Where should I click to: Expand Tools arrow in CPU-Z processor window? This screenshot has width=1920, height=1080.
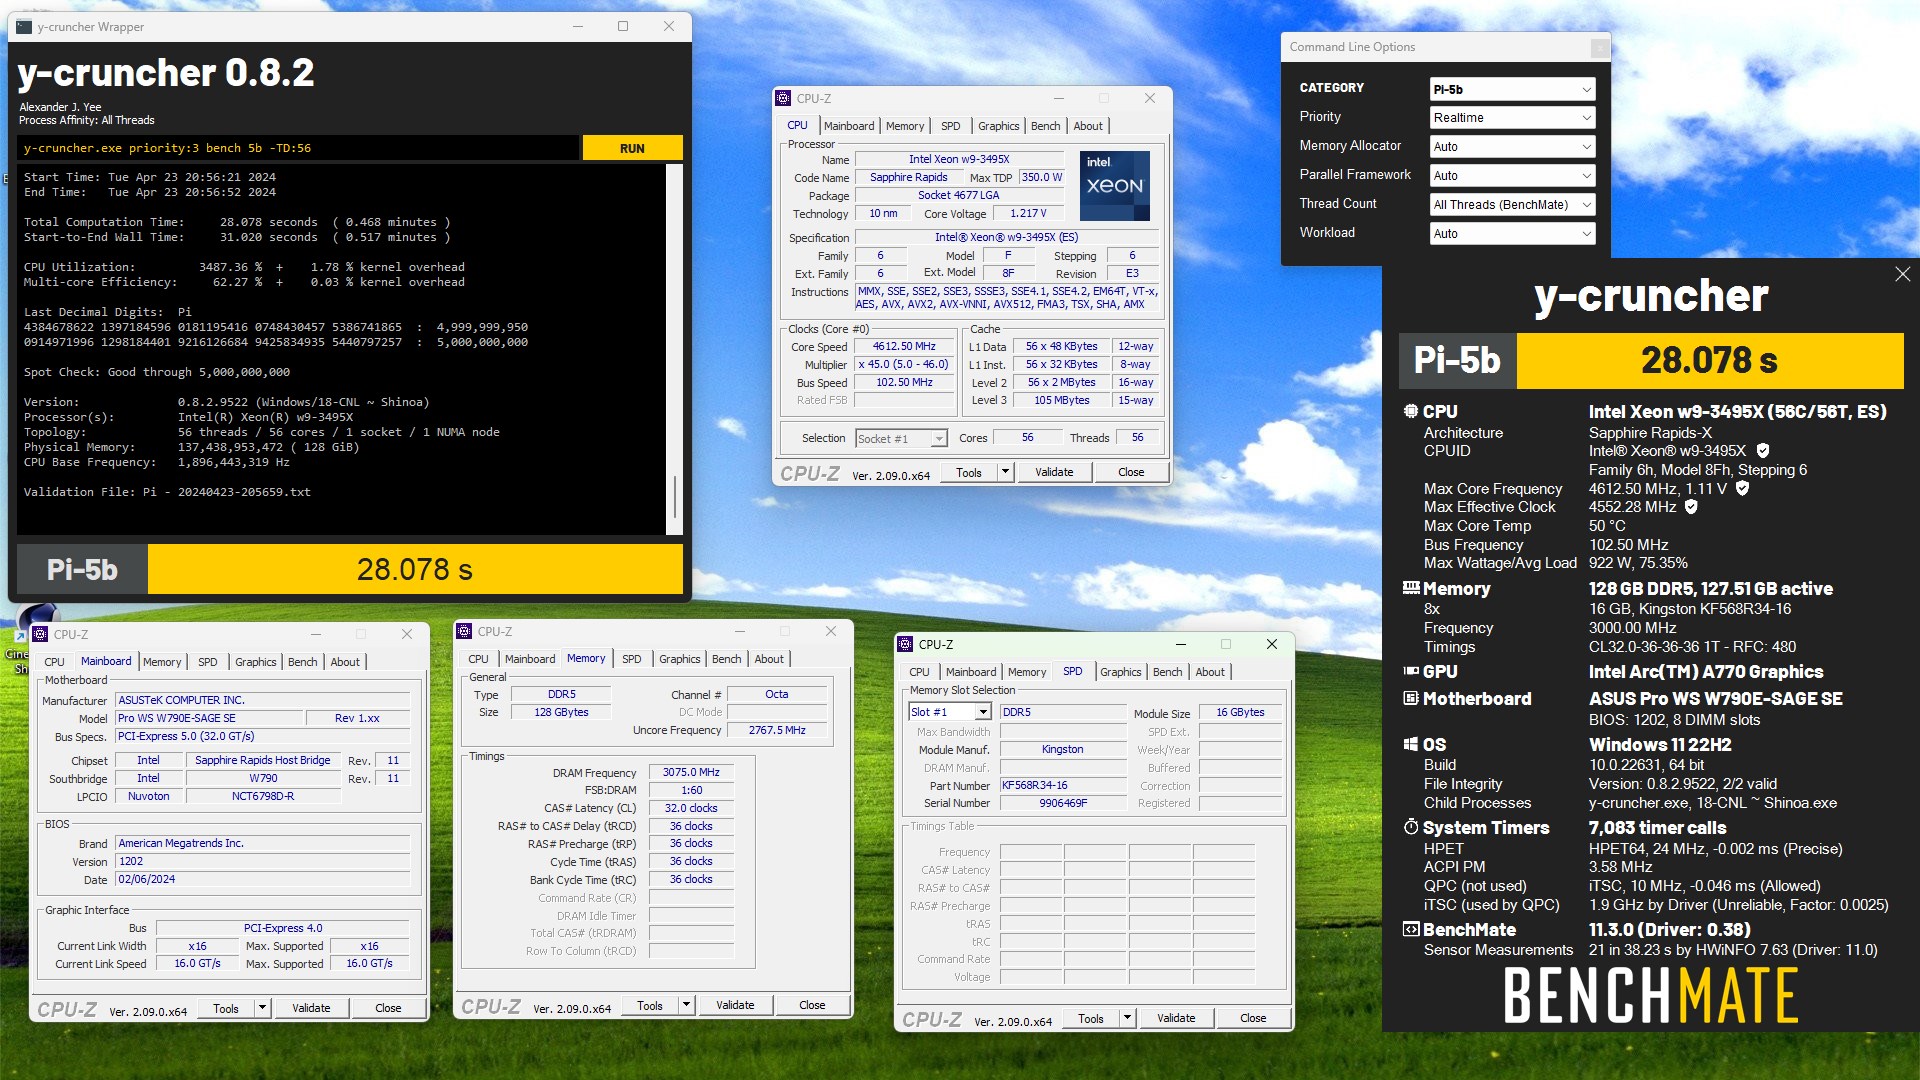tap(1005, 472)
